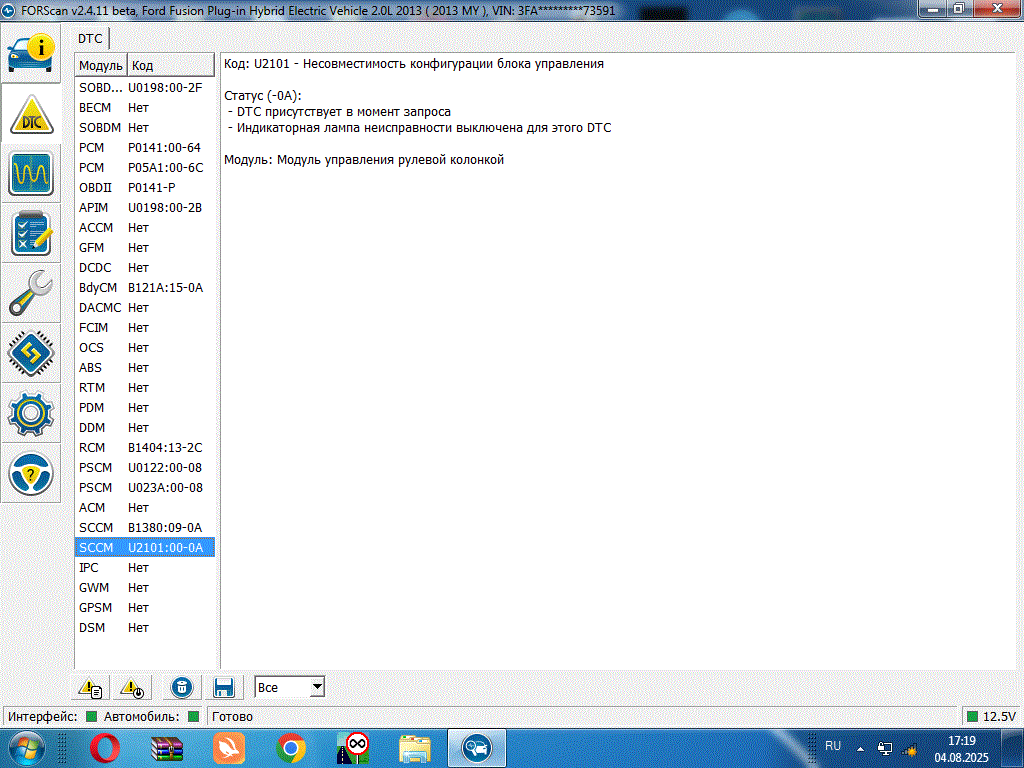Screen dimensions: 1024x768
Task: Click the 'Статус (-0A):' line
Action: [x=263, y=96]
